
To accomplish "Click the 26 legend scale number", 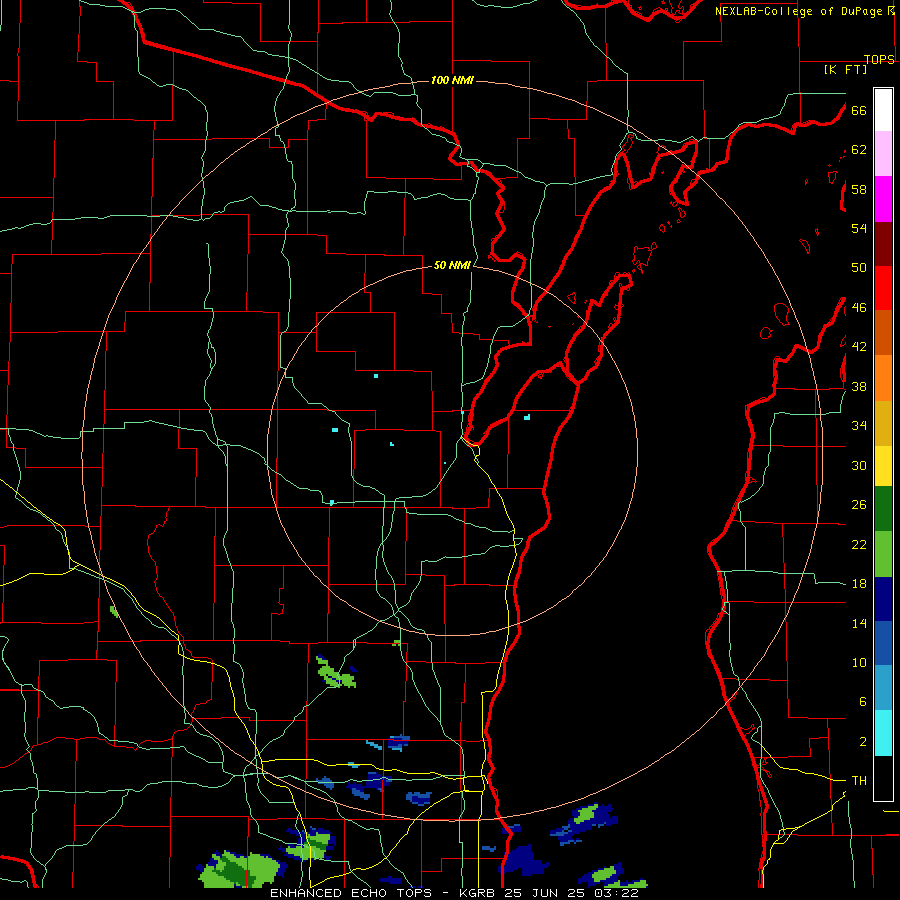I will (859, 505).
